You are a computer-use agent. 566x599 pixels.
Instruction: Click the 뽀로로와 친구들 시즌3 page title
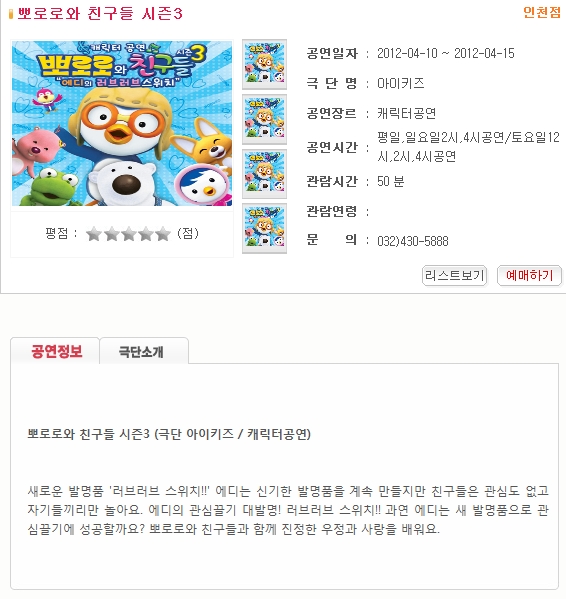click(100, 14)
